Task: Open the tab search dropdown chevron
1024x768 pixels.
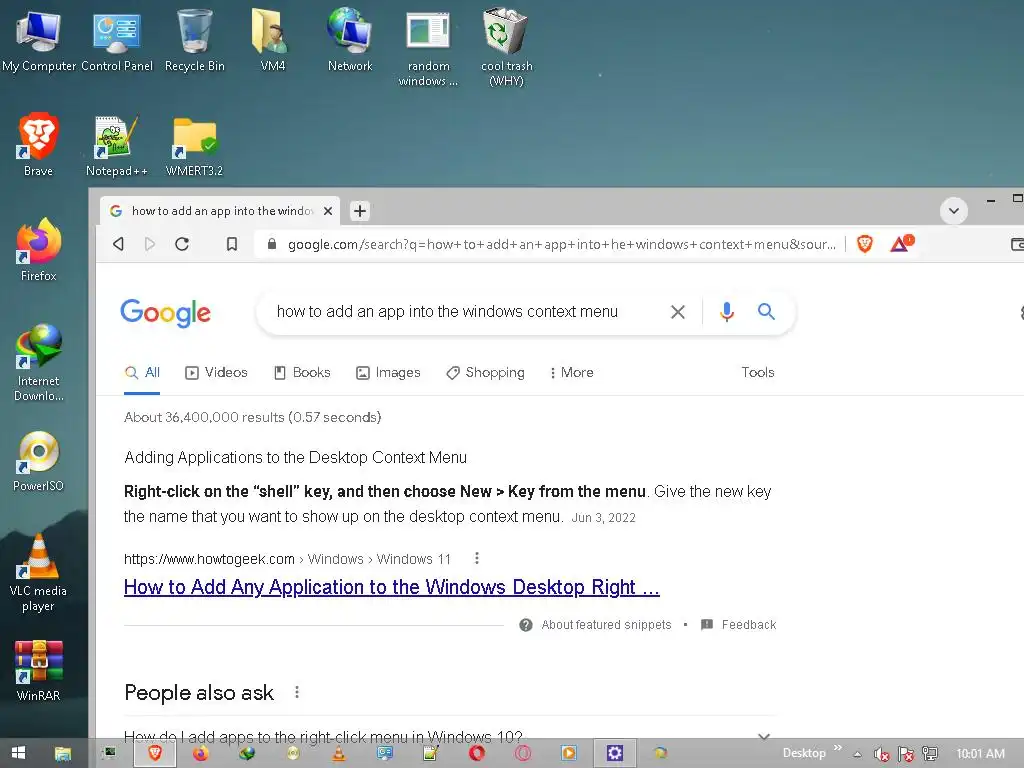Action: pyautogui.click(x=953, y=211)
